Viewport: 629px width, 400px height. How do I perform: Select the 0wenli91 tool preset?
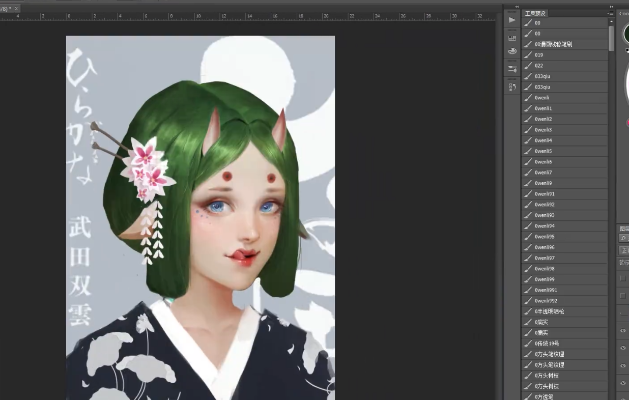coord(565,194)
